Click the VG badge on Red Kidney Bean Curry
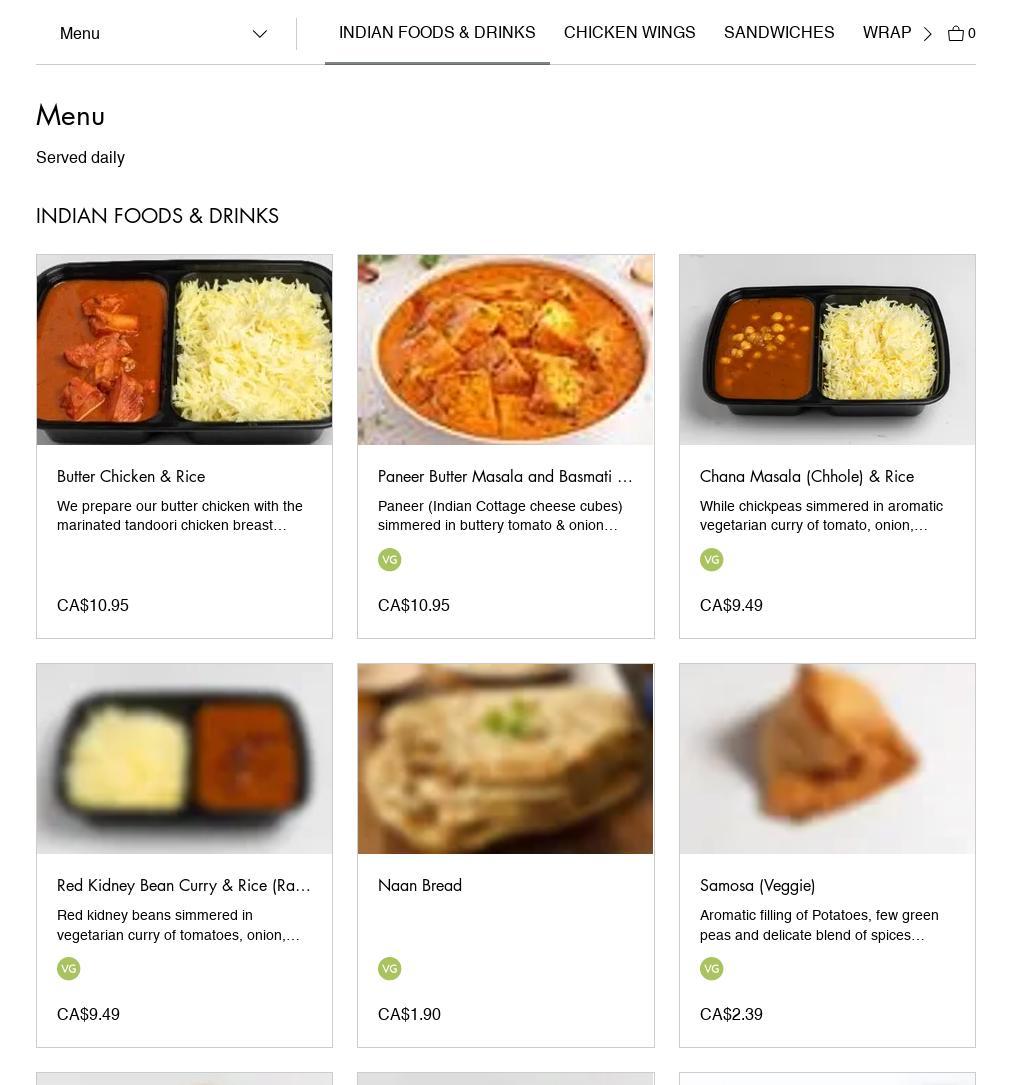1012x1085 pixels. tap(69, 969)
